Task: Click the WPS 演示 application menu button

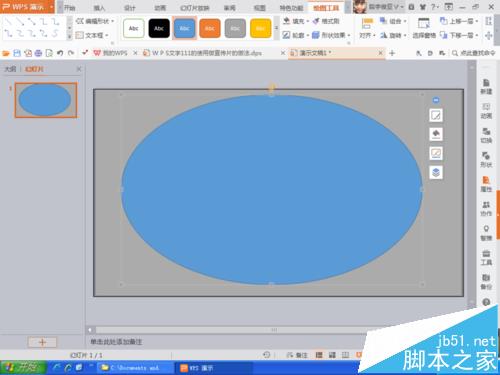Action: click(27, 7)
